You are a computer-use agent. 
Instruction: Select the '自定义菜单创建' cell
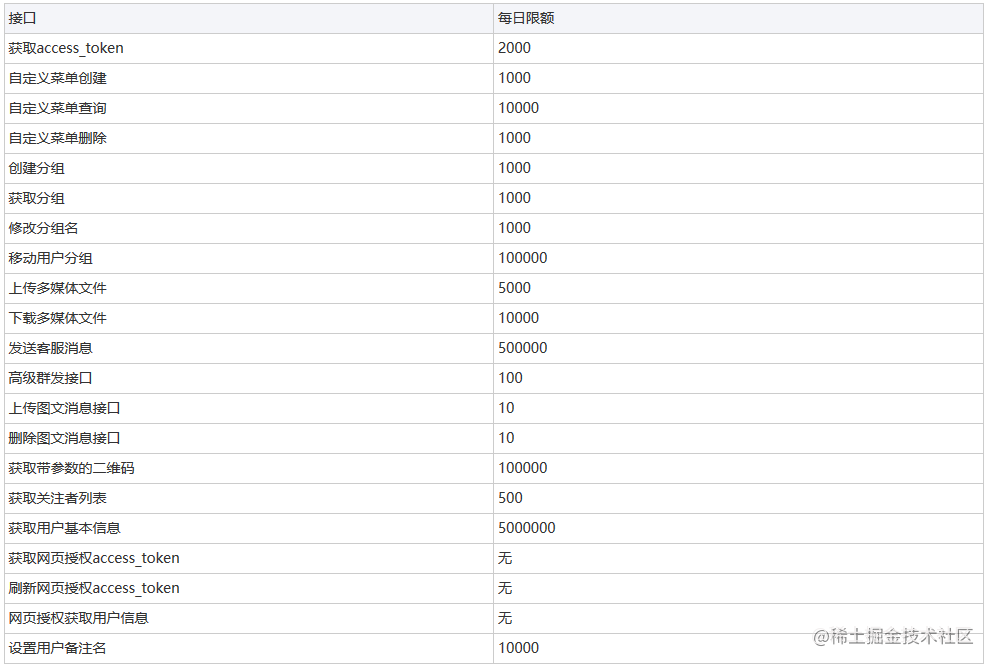249,79
